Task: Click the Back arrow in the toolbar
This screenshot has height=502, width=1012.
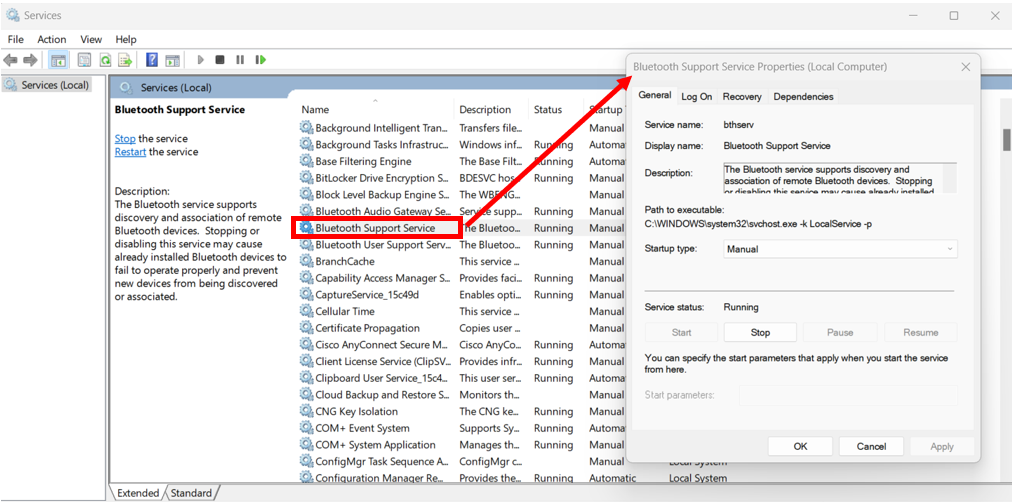Action: (11, 60)
